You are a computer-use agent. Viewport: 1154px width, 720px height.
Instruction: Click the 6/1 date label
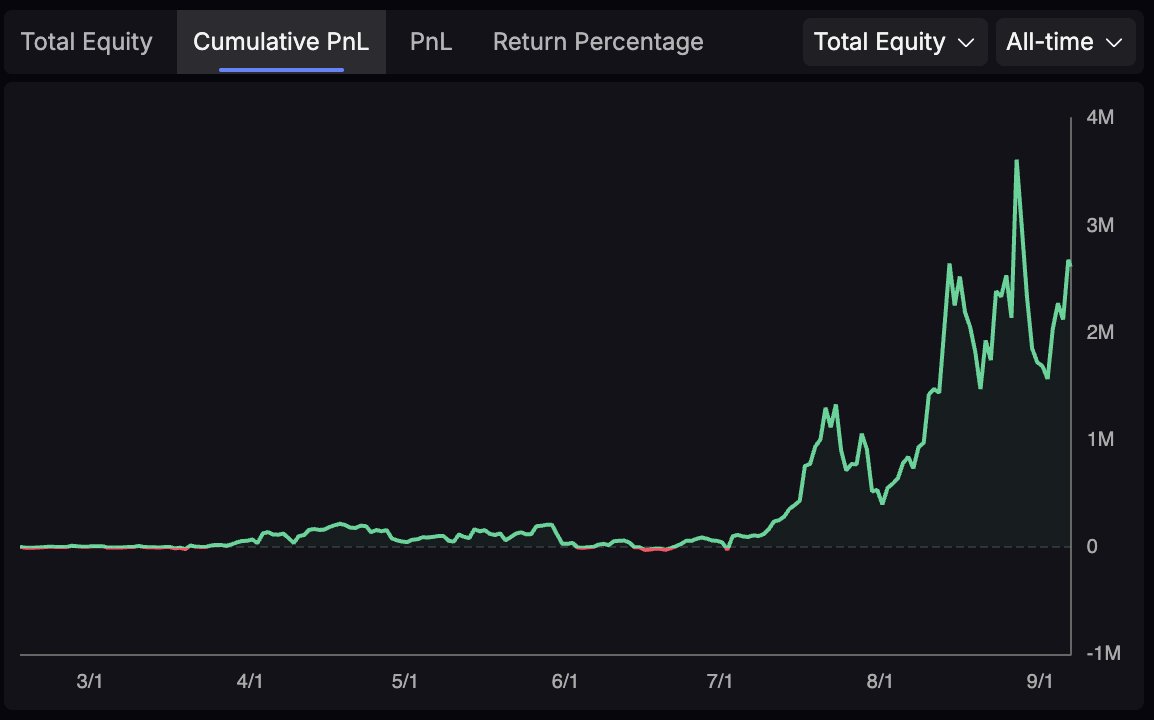click(x=564, y=681)
